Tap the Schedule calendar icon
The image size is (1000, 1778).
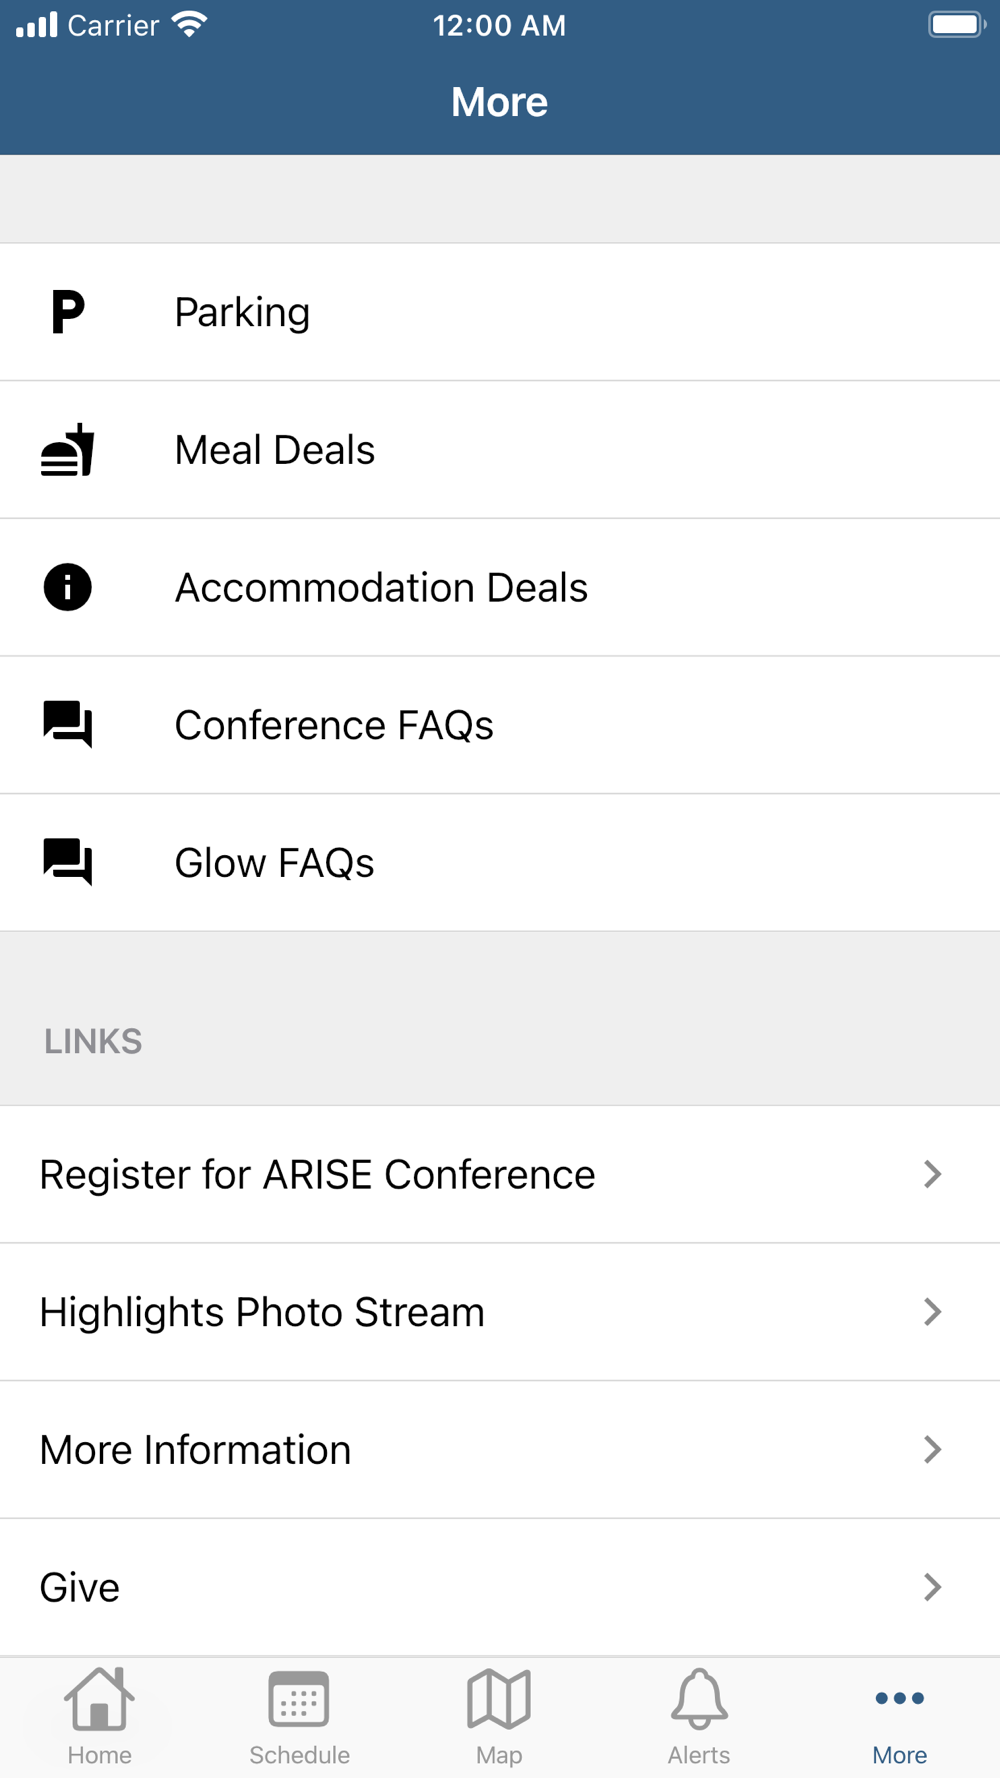point(299,1699)
